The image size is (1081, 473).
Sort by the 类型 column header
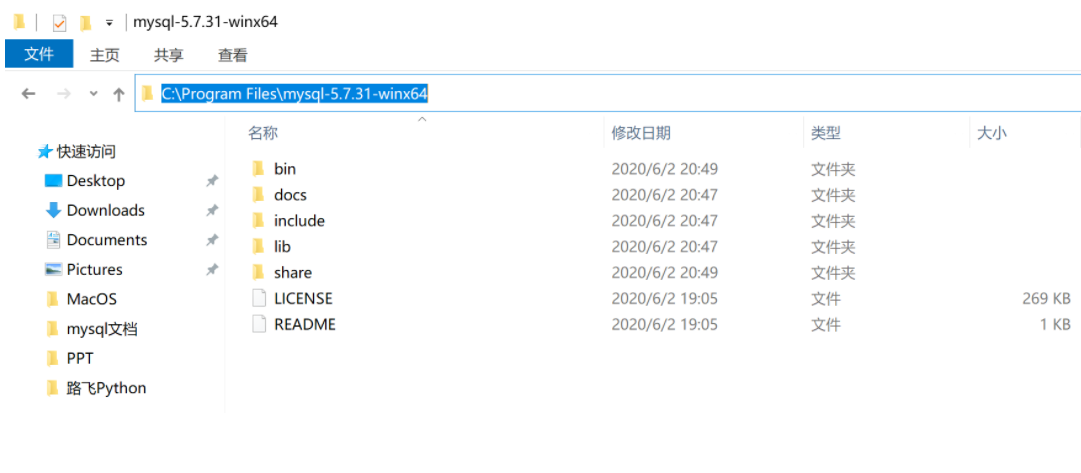coord(826,133)
